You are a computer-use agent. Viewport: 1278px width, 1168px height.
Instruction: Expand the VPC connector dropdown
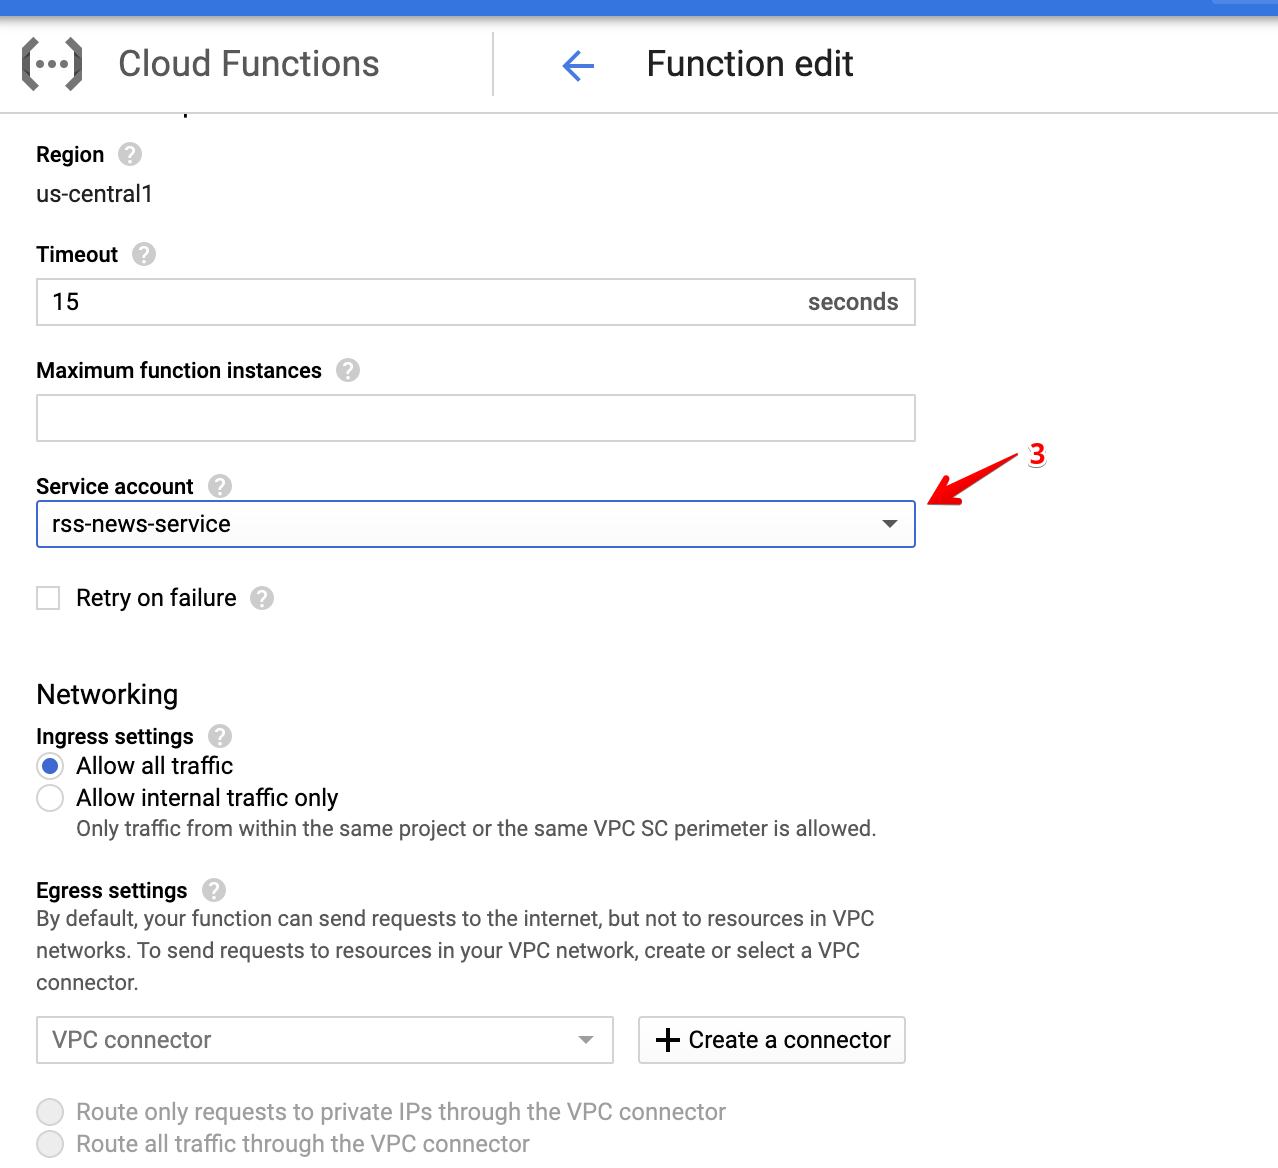click(x=324, y=1040)
